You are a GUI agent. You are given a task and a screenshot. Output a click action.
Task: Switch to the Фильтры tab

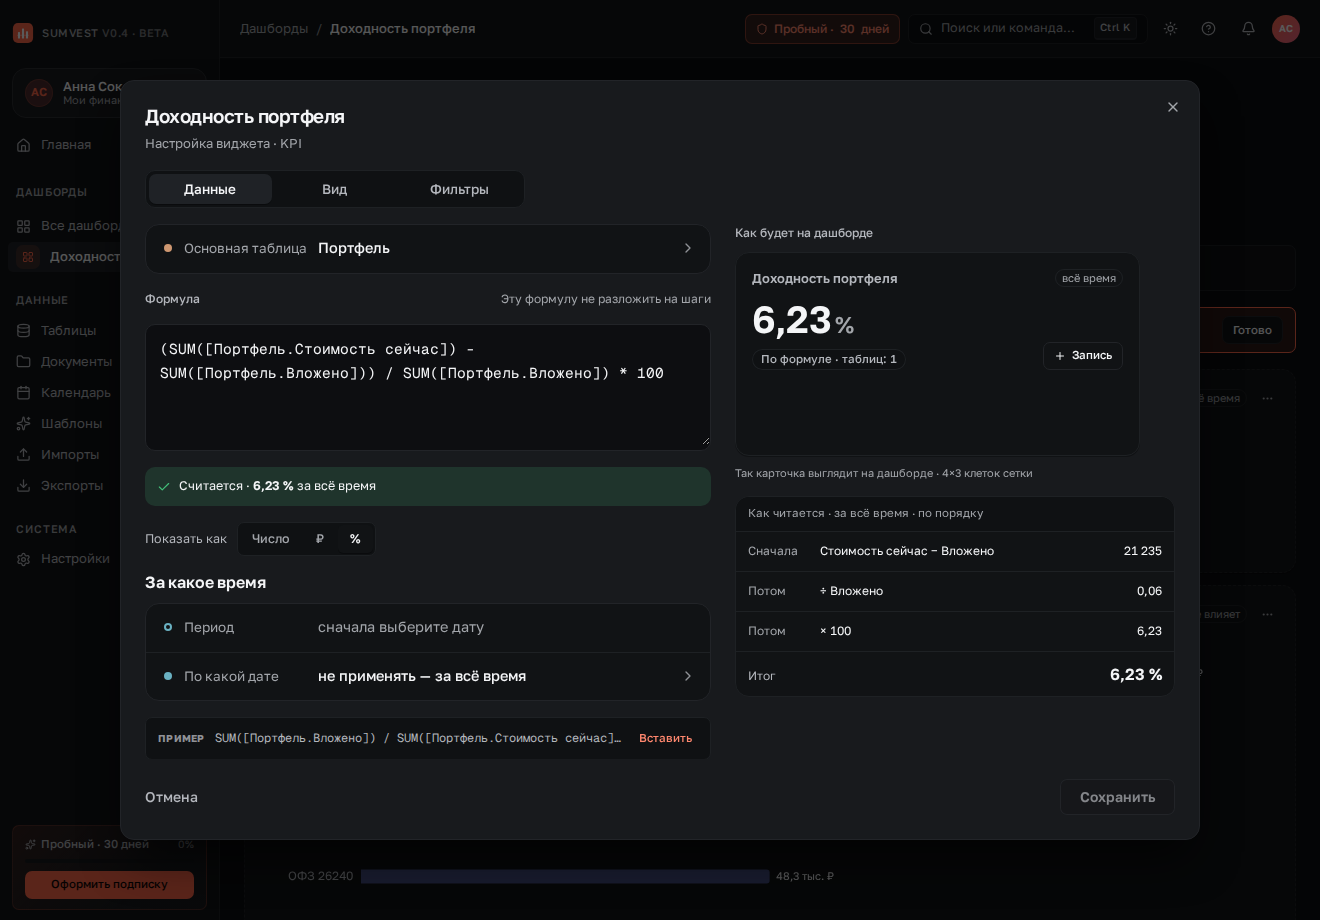pos(459,189)
